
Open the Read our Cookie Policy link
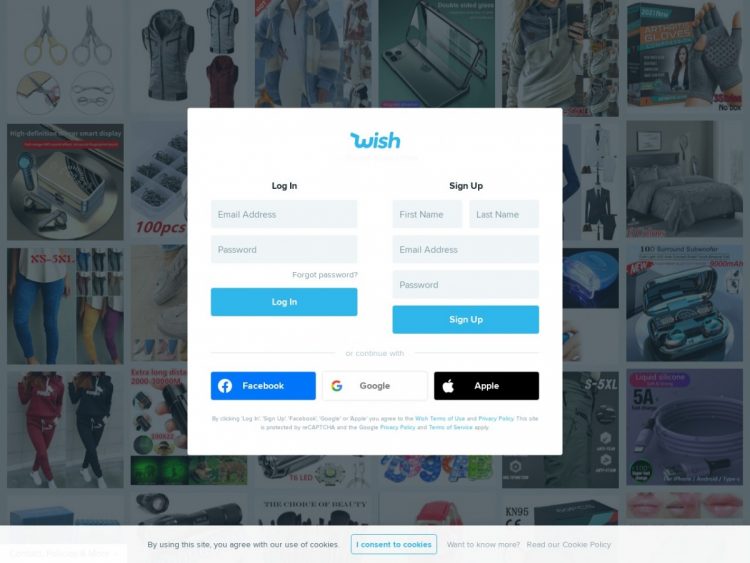[x=568, y=544]
